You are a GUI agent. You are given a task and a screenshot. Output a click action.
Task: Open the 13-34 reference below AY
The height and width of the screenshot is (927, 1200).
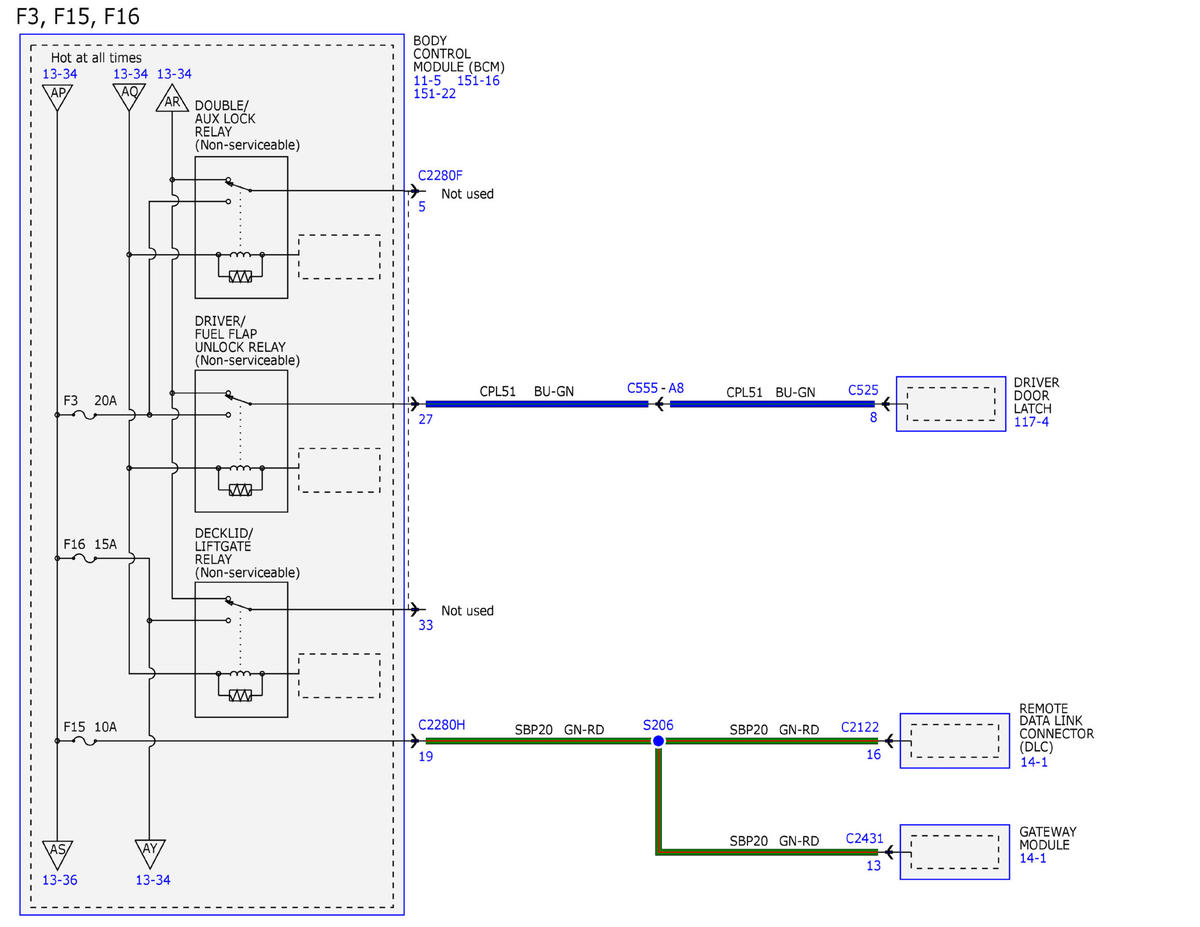(151, 880)
